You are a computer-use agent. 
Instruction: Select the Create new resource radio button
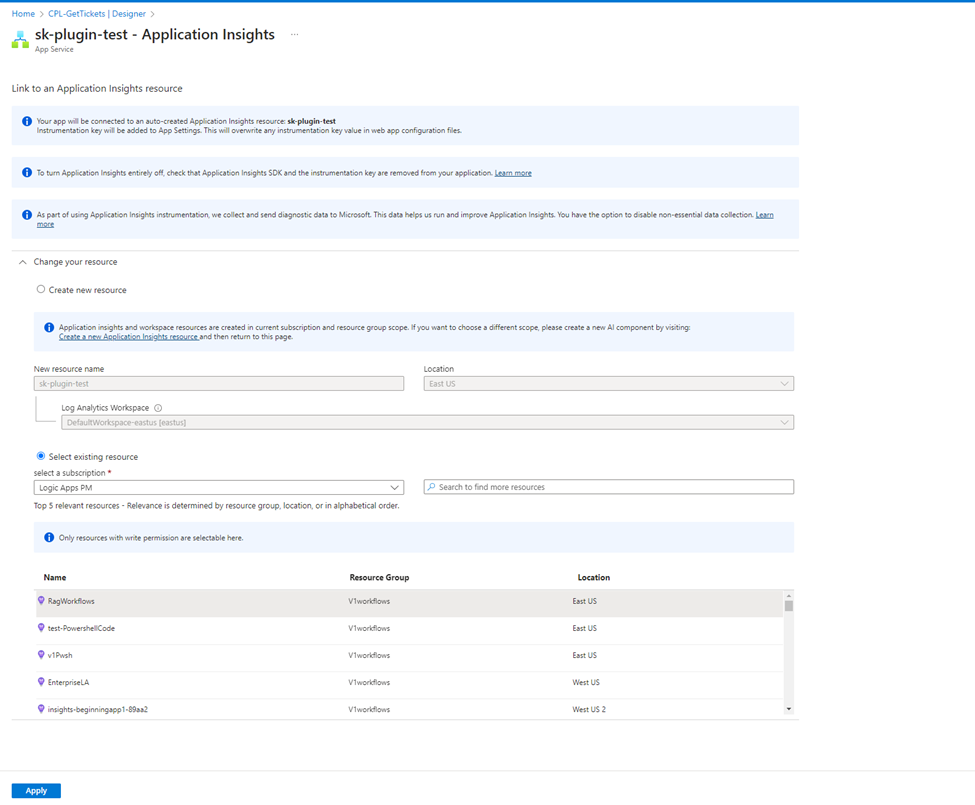(x=41, y=290)
